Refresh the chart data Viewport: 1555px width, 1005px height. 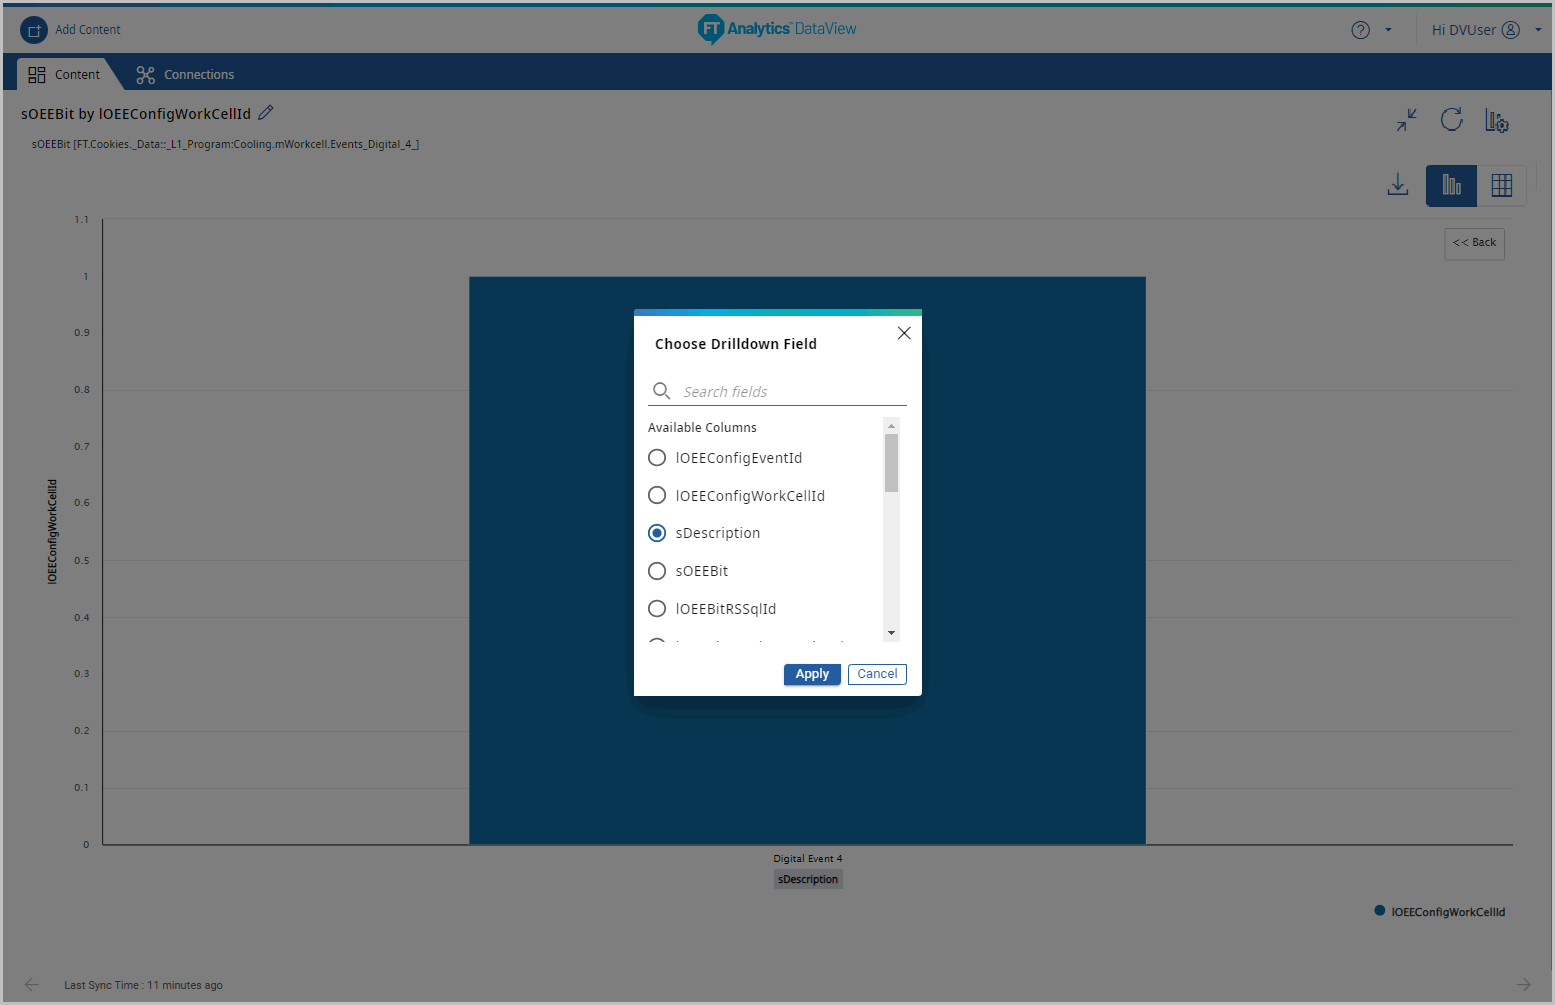tap(1452, 120)
